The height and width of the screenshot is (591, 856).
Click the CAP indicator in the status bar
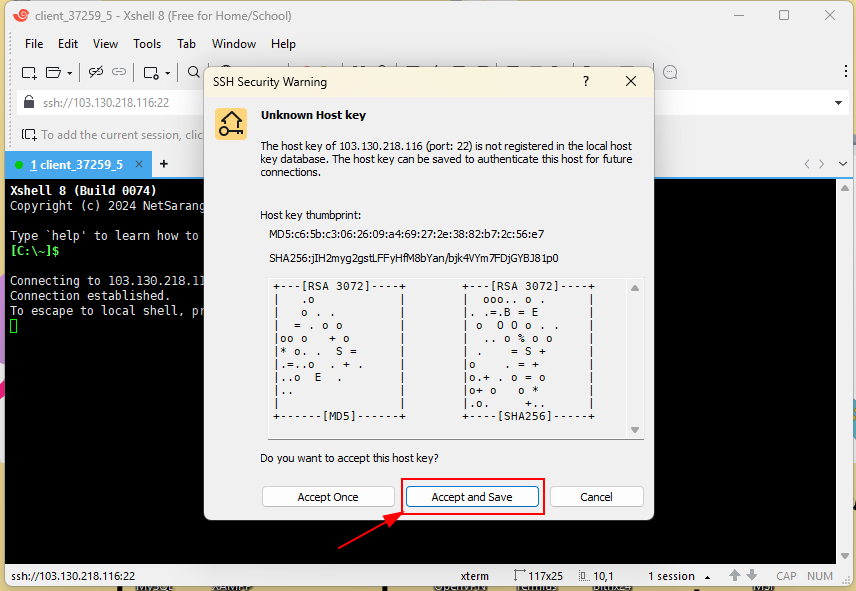[786, 576]
